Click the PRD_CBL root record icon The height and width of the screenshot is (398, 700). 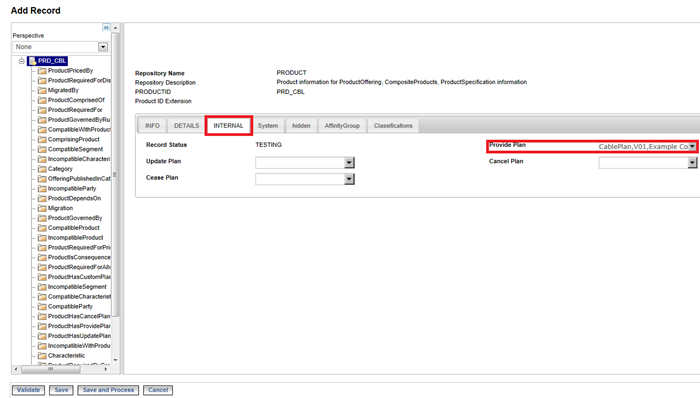point(33,61)
